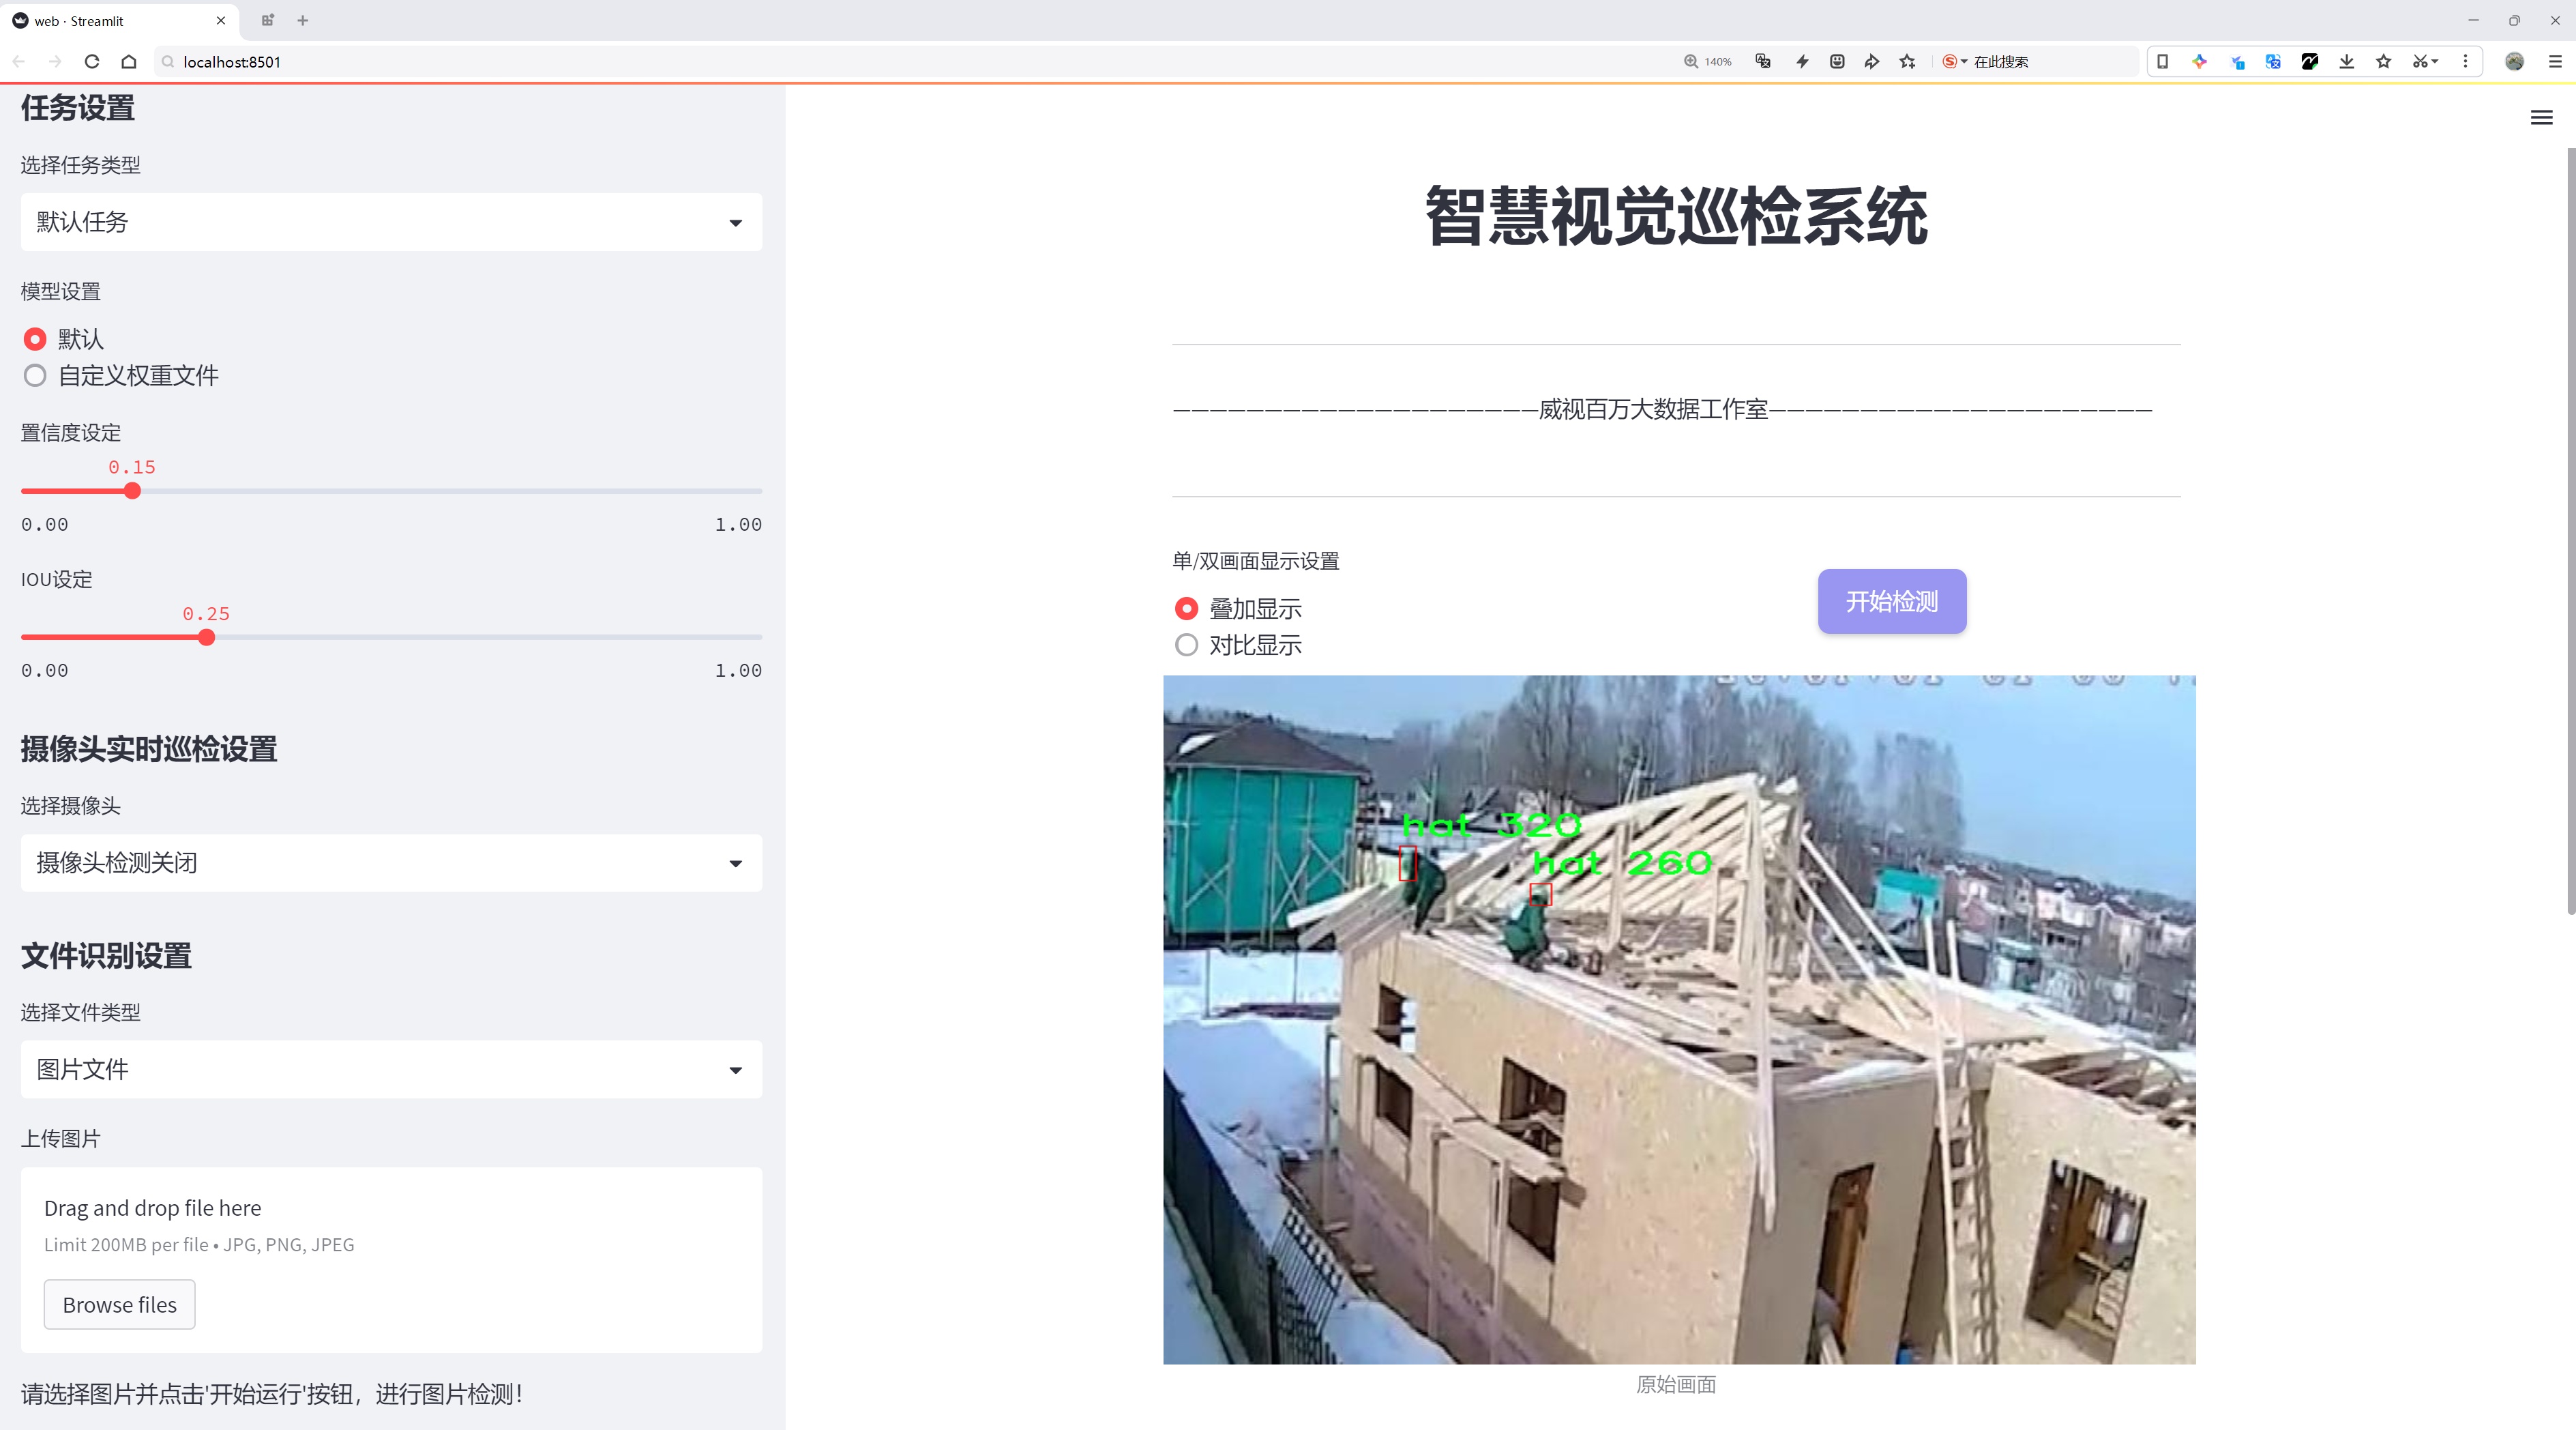Open the favorites star icon in toolbar
2576x1430 pixels.
click(x=2384, y=61)
